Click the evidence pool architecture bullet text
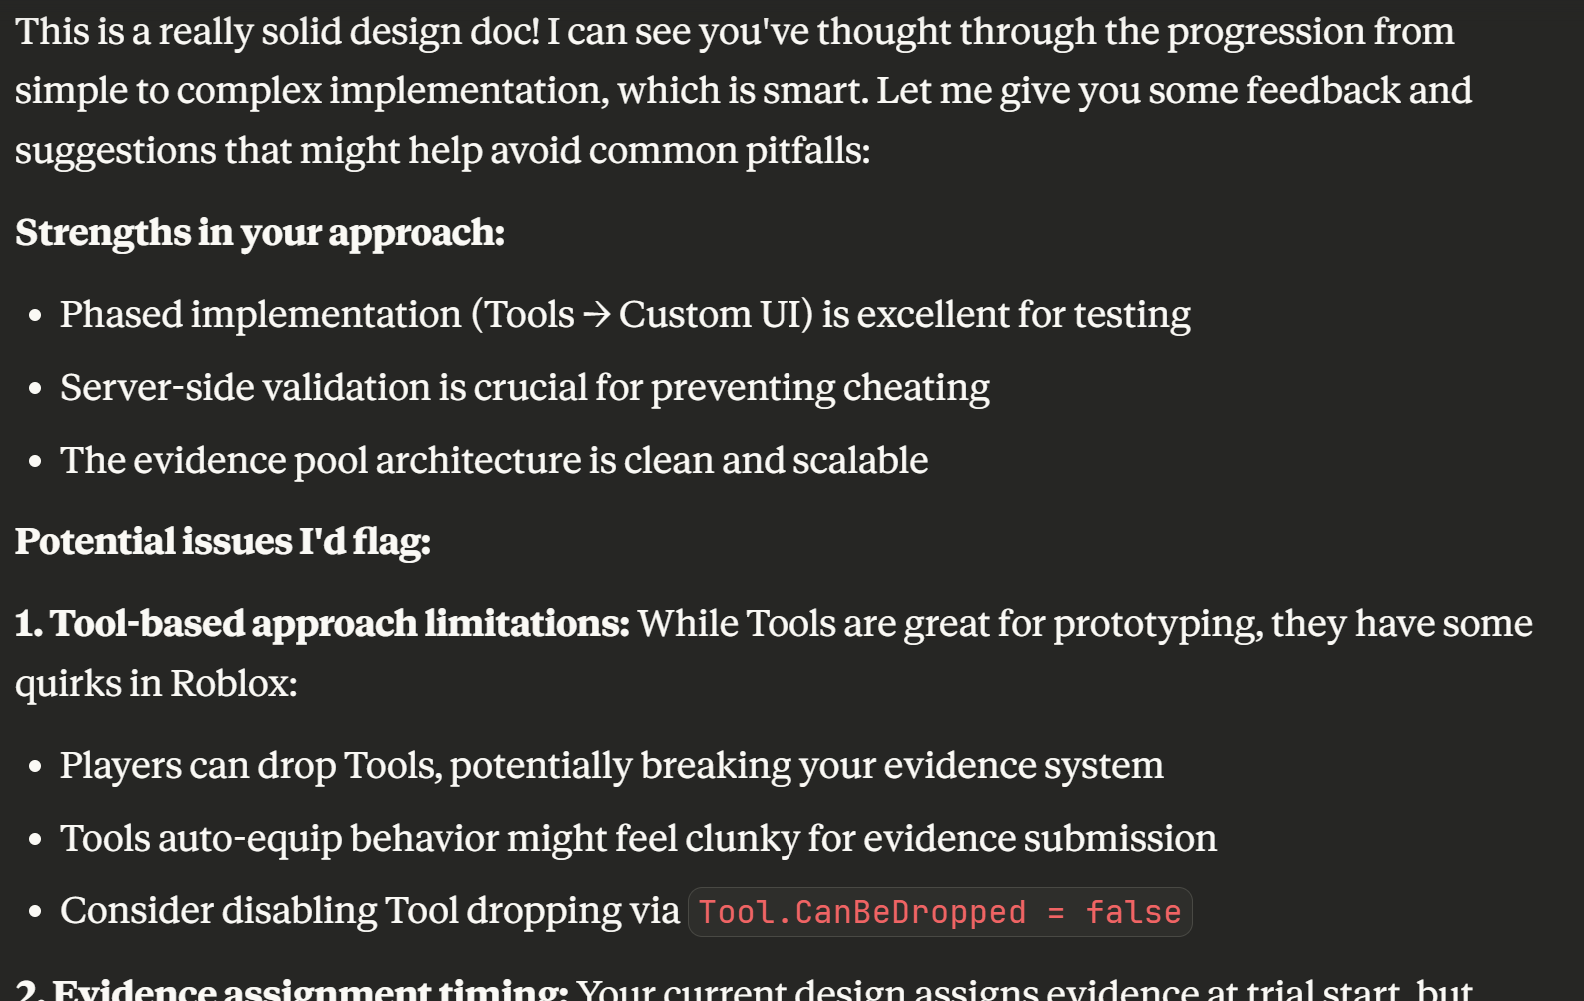This screenshot has width=1584, height=1001. (x=493, y=461)
